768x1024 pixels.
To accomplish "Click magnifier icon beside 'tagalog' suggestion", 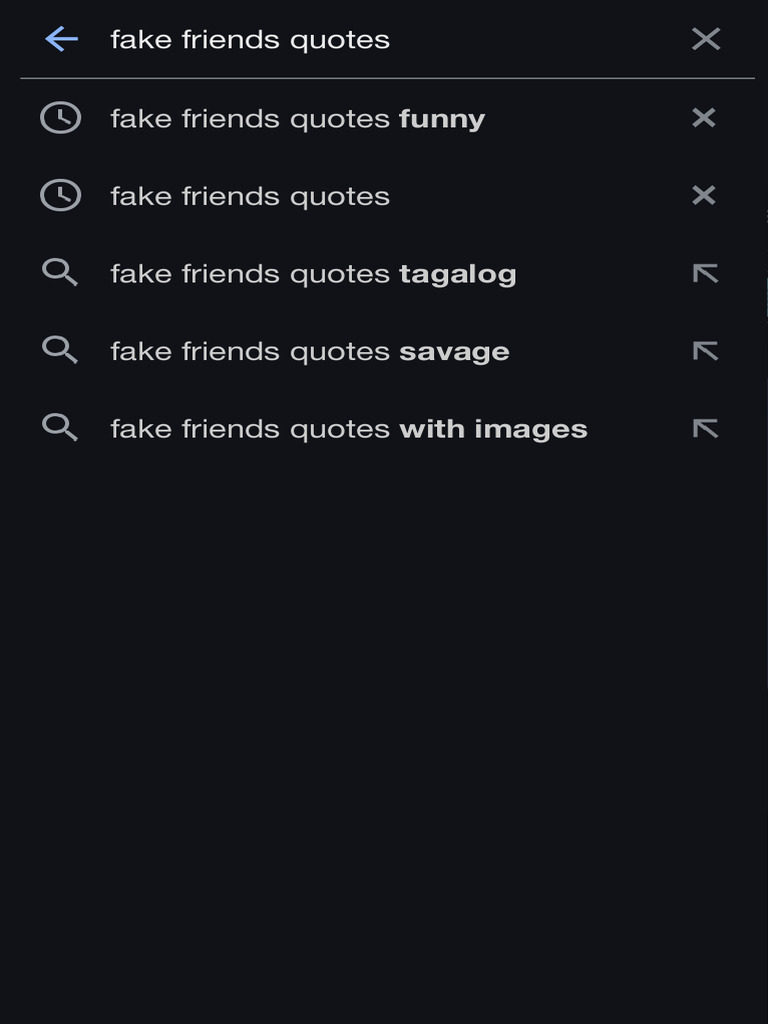I will 60,273.
